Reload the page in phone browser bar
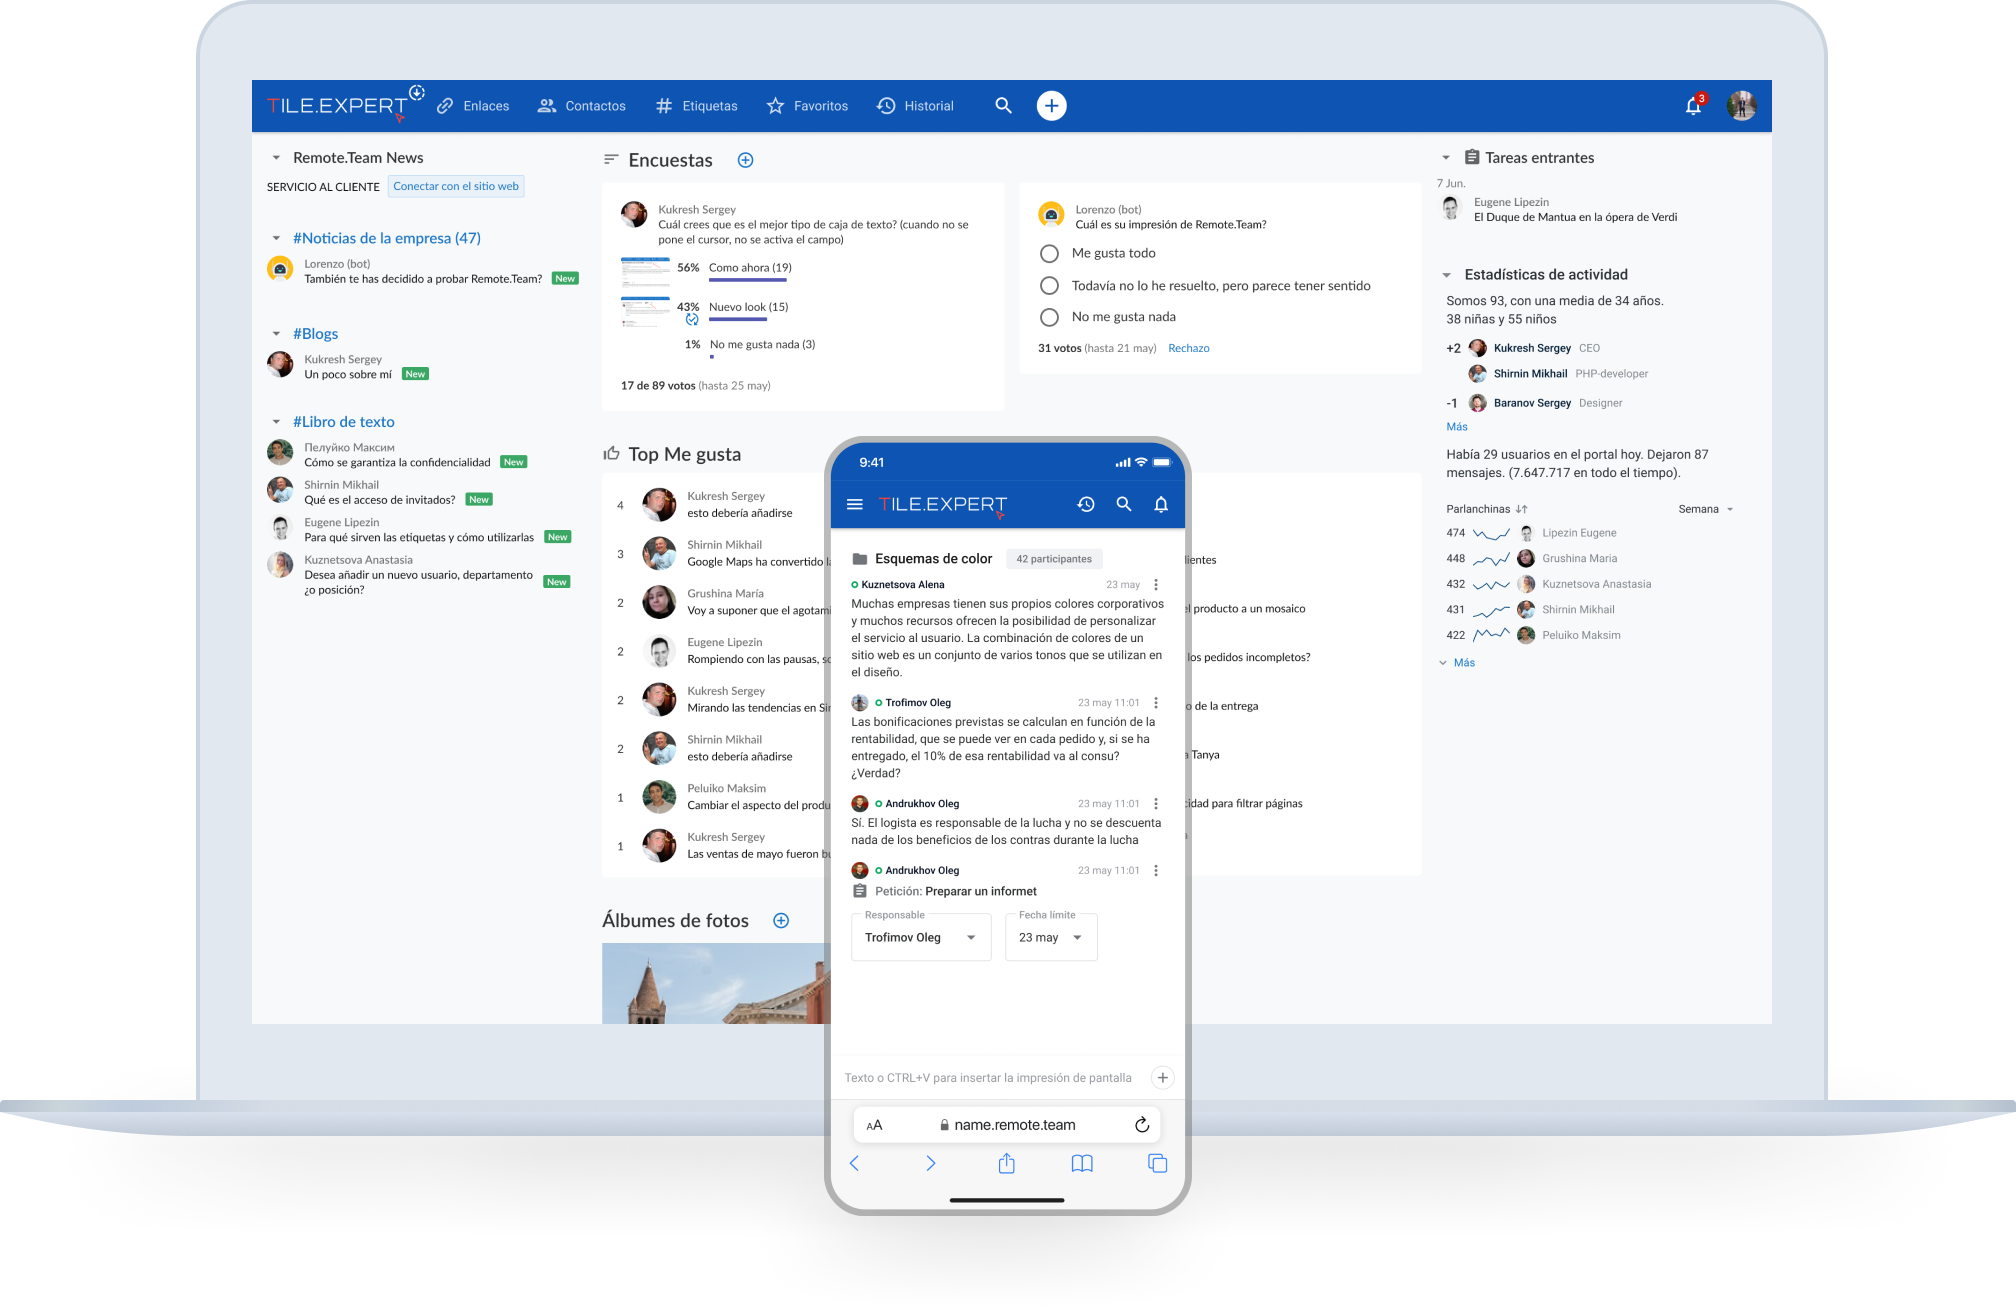Image resolution: width=2016 pixels, height=1316 pixels. (1141, 1125)
